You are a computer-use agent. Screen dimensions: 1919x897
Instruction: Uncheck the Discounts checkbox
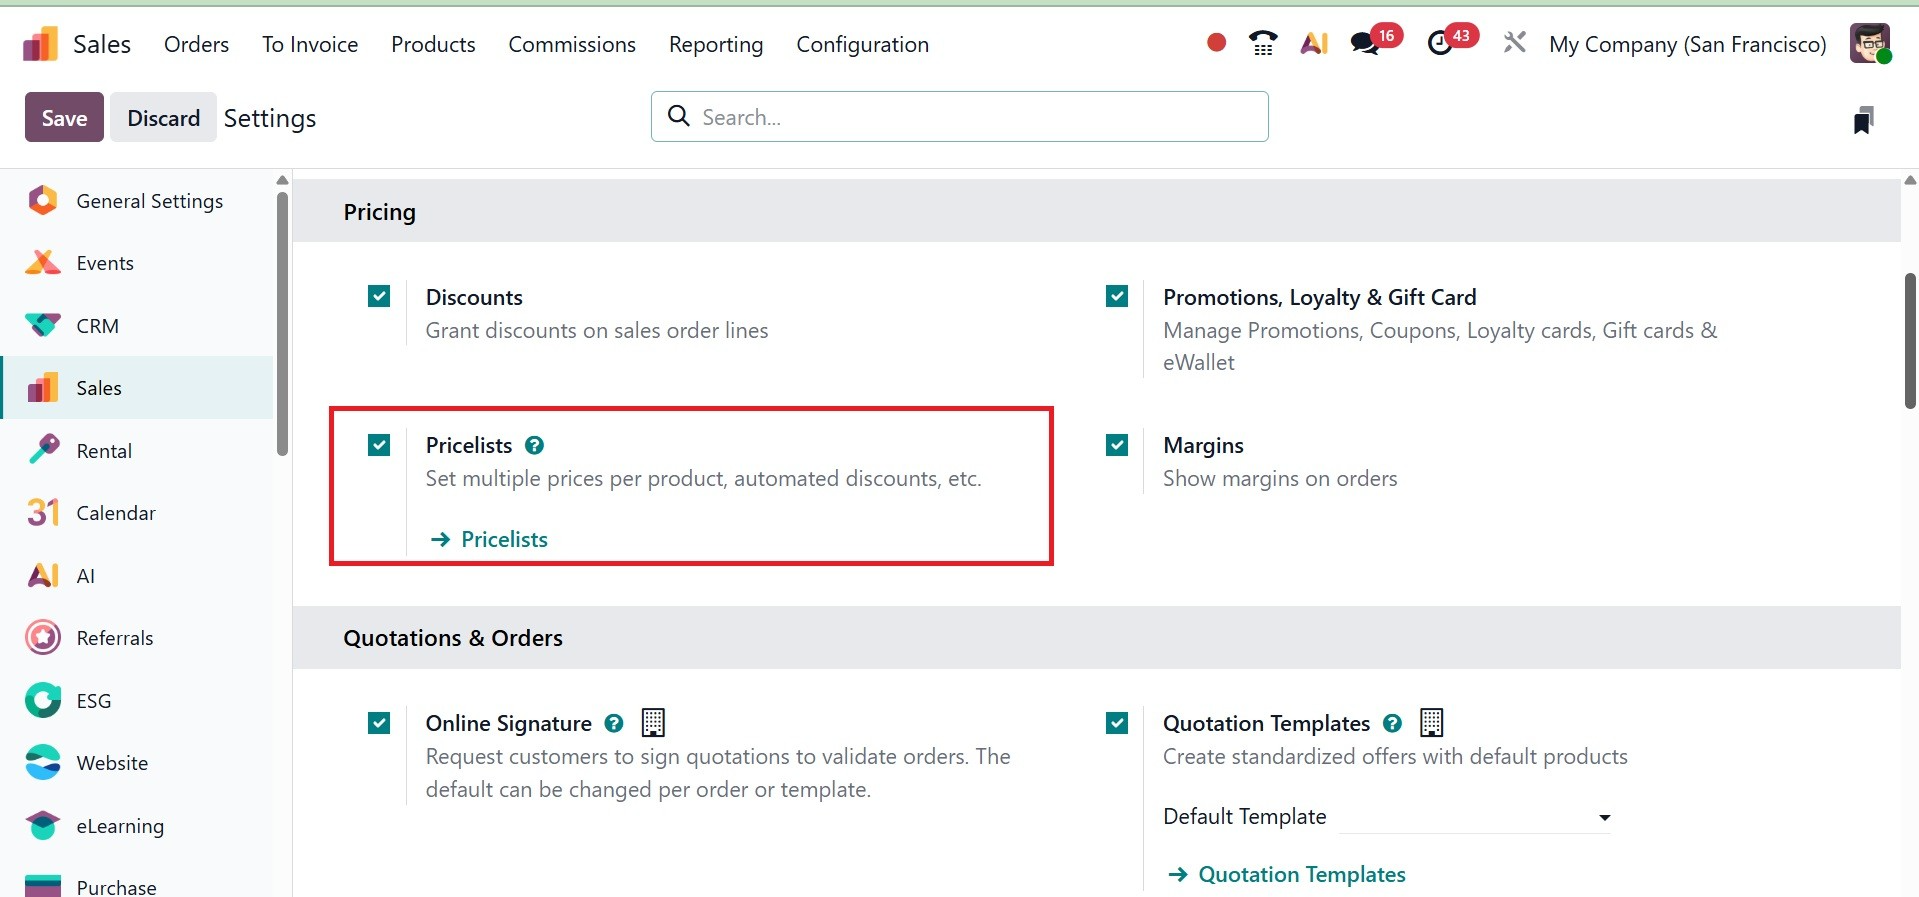[x=379, y=296]
